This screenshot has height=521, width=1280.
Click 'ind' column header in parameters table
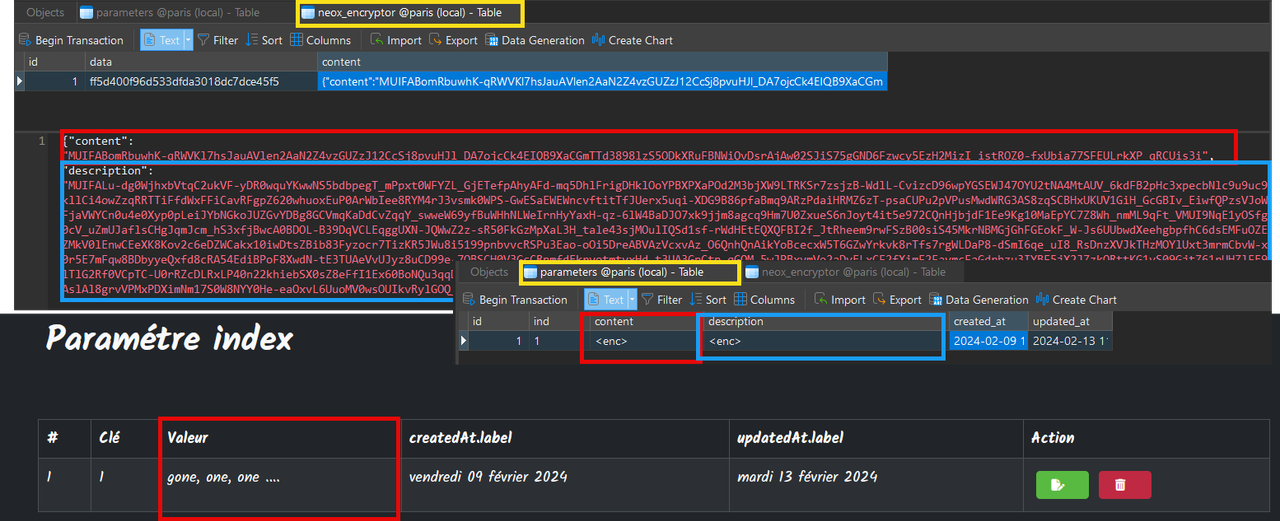[558, 321]
